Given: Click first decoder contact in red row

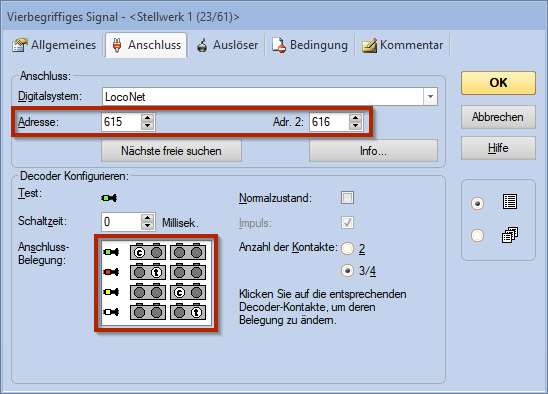Looking at the screenshot, I should coord(139,272).
